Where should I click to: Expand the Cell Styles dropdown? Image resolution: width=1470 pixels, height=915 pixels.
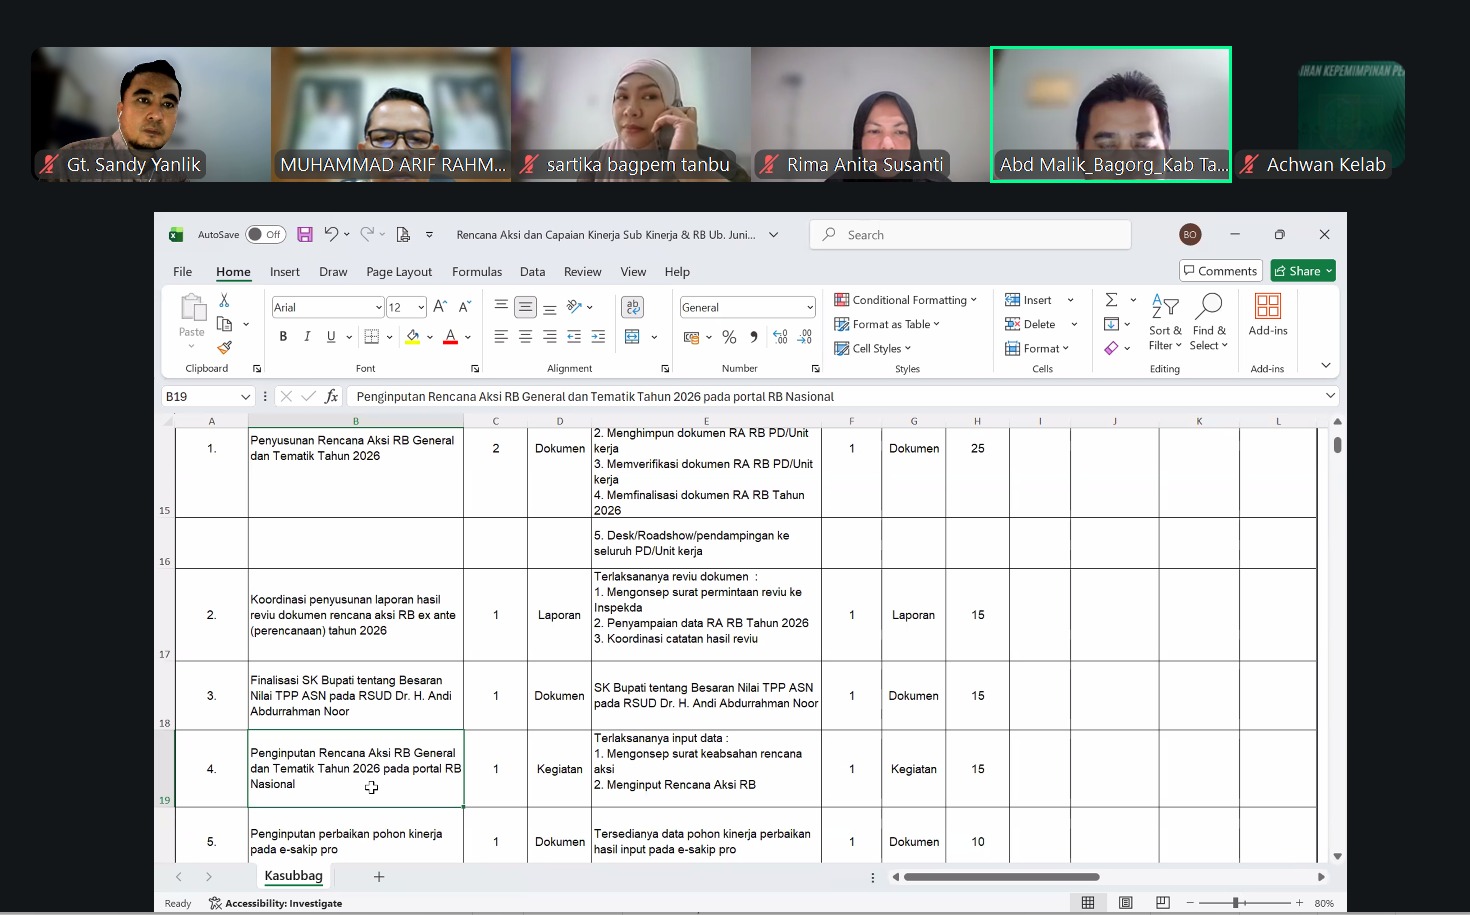873,348
